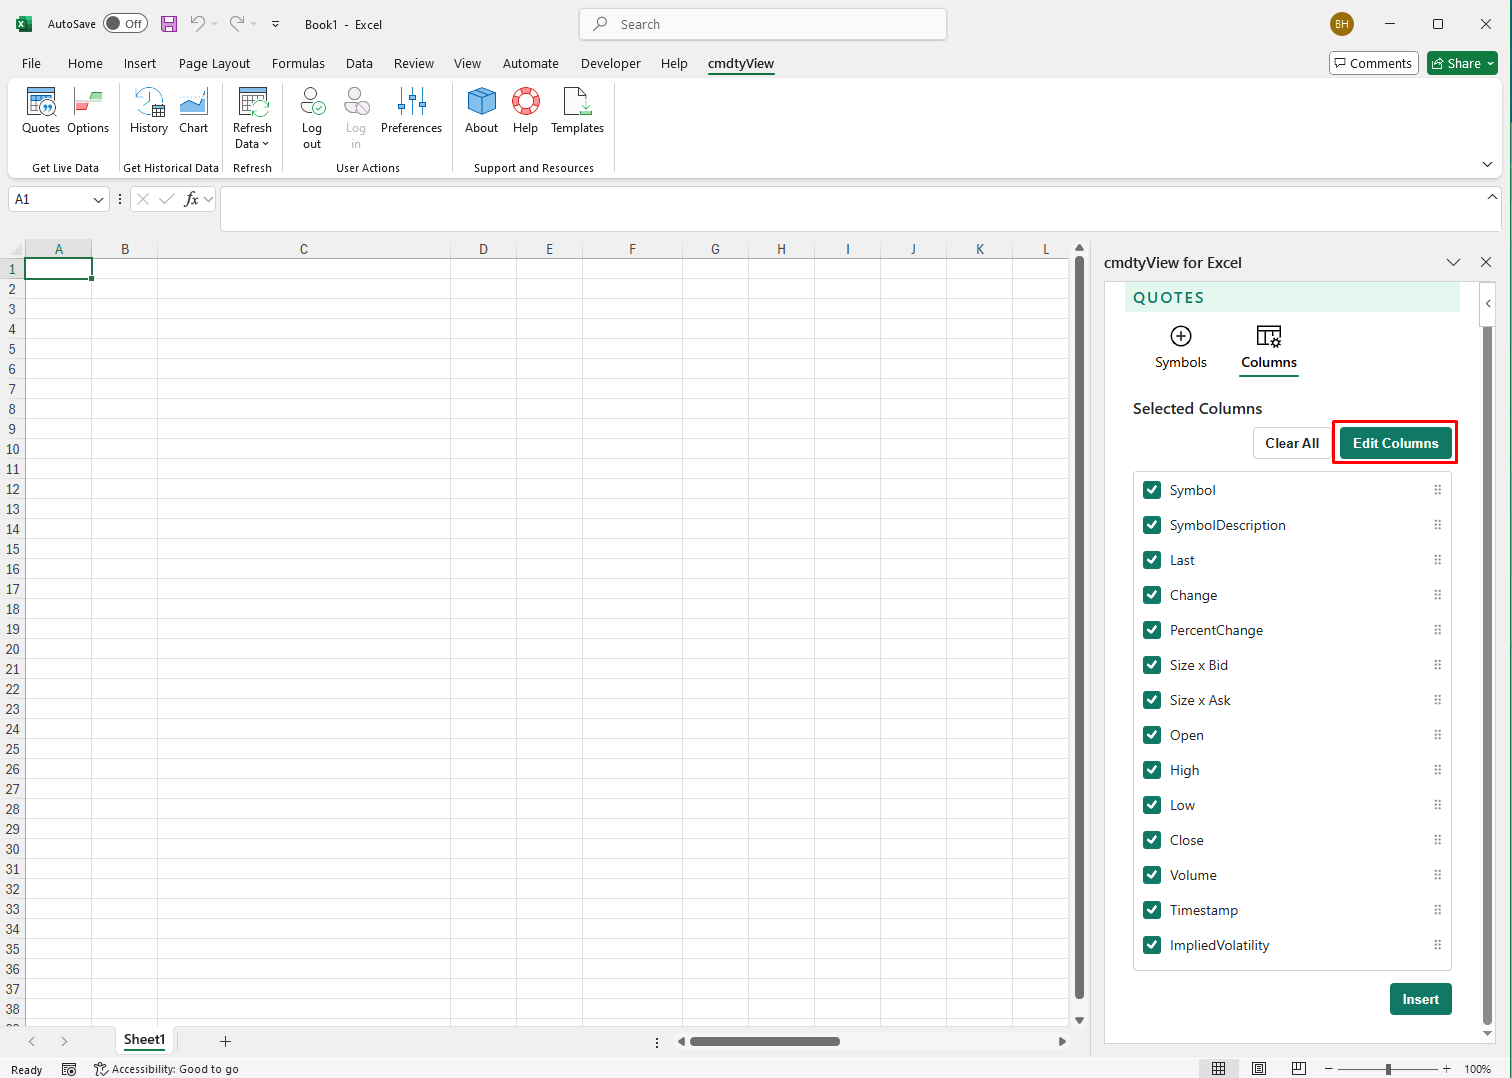Switch to the Insert ribbon tab

[140, 63]
